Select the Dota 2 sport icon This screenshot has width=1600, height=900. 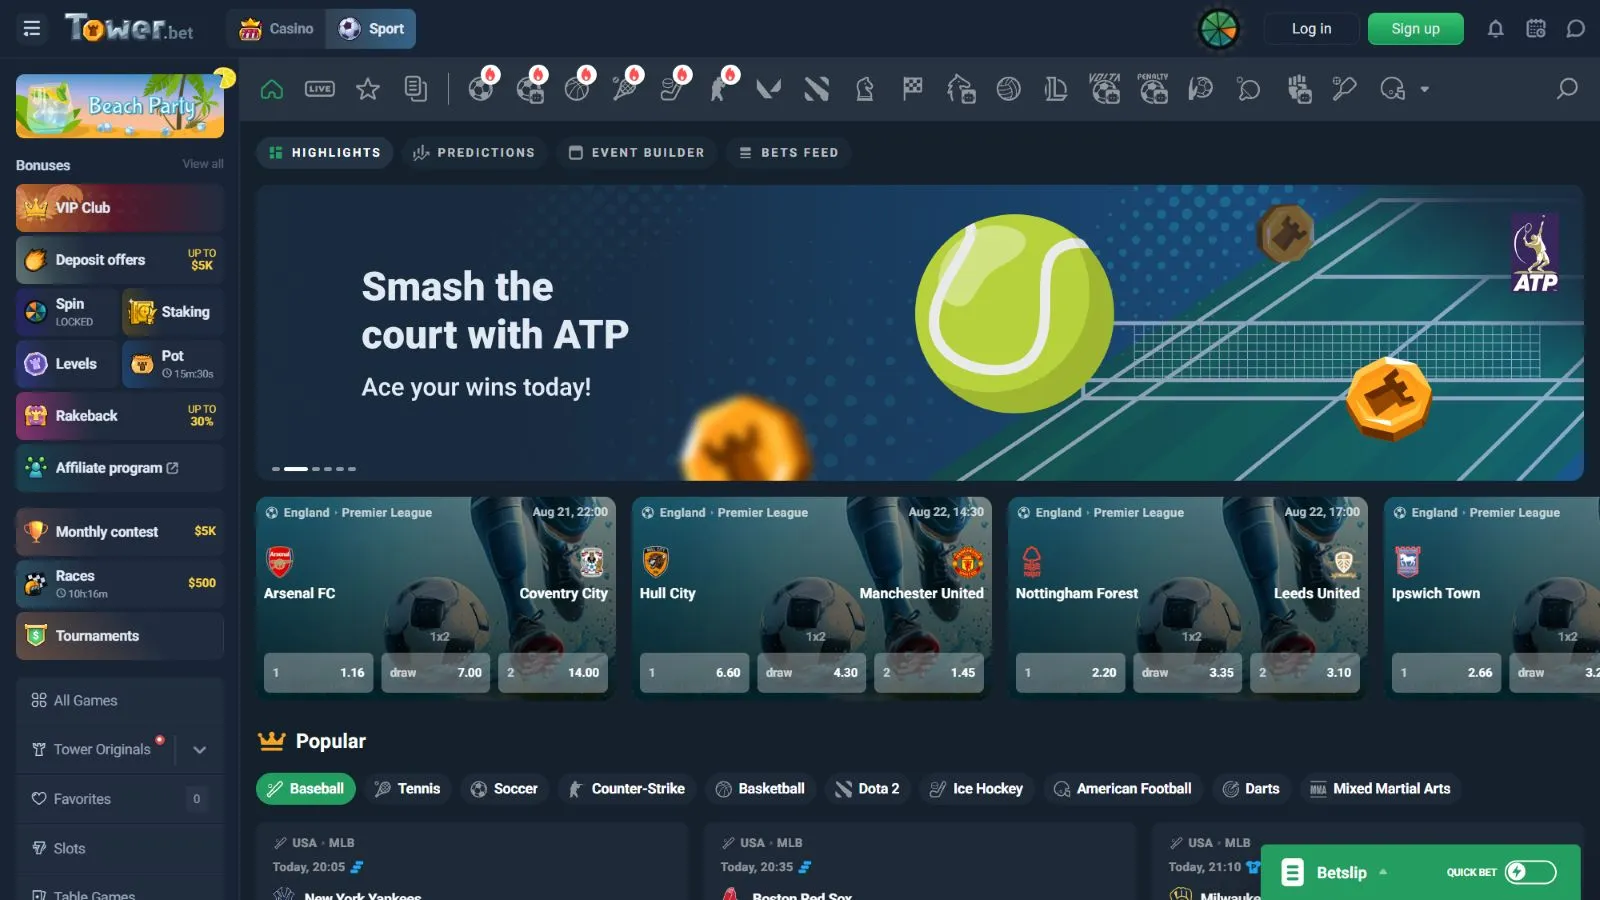[817, 89]
